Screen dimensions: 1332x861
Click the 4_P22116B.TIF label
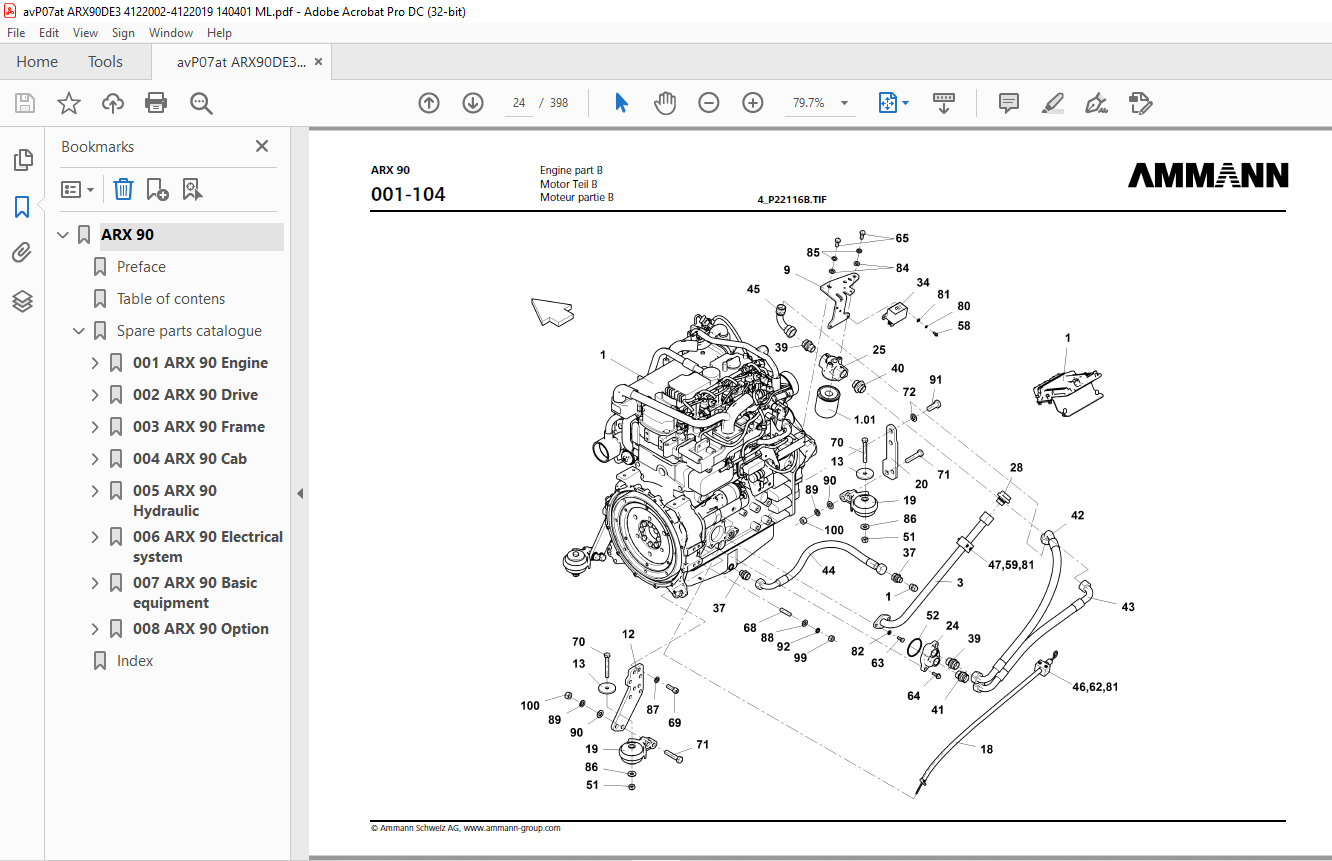(x=792, y=200)
